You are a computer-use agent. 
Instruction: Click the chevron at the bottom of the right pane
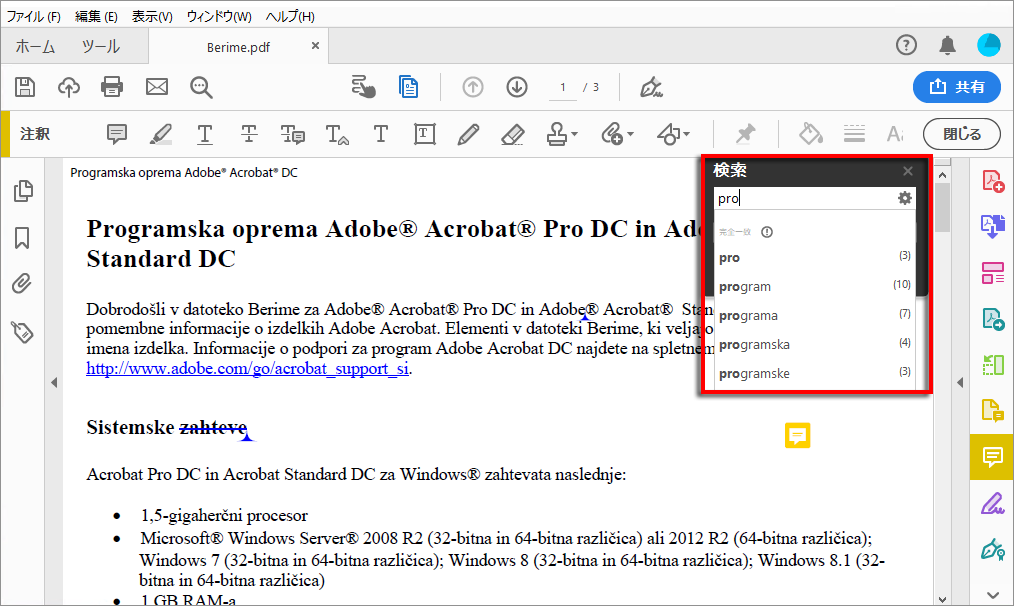coord(993,595)
